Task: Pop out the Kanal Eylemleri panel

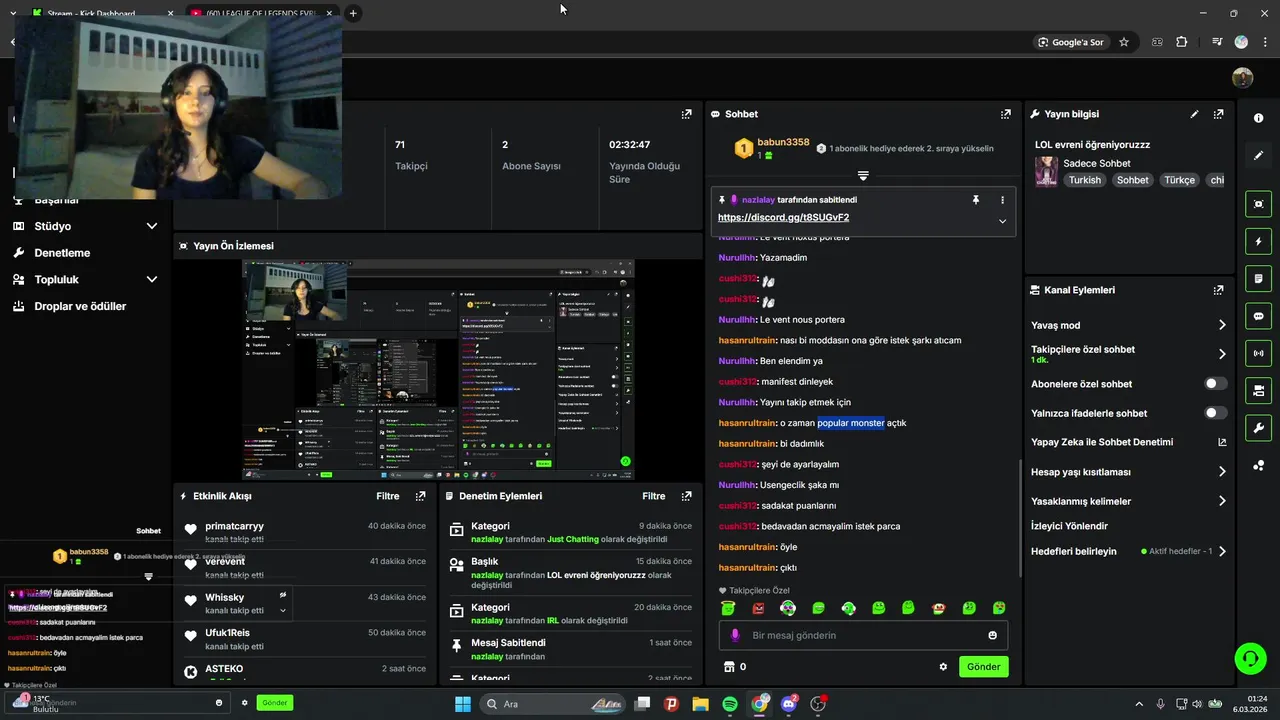Action: [1218, 290]
